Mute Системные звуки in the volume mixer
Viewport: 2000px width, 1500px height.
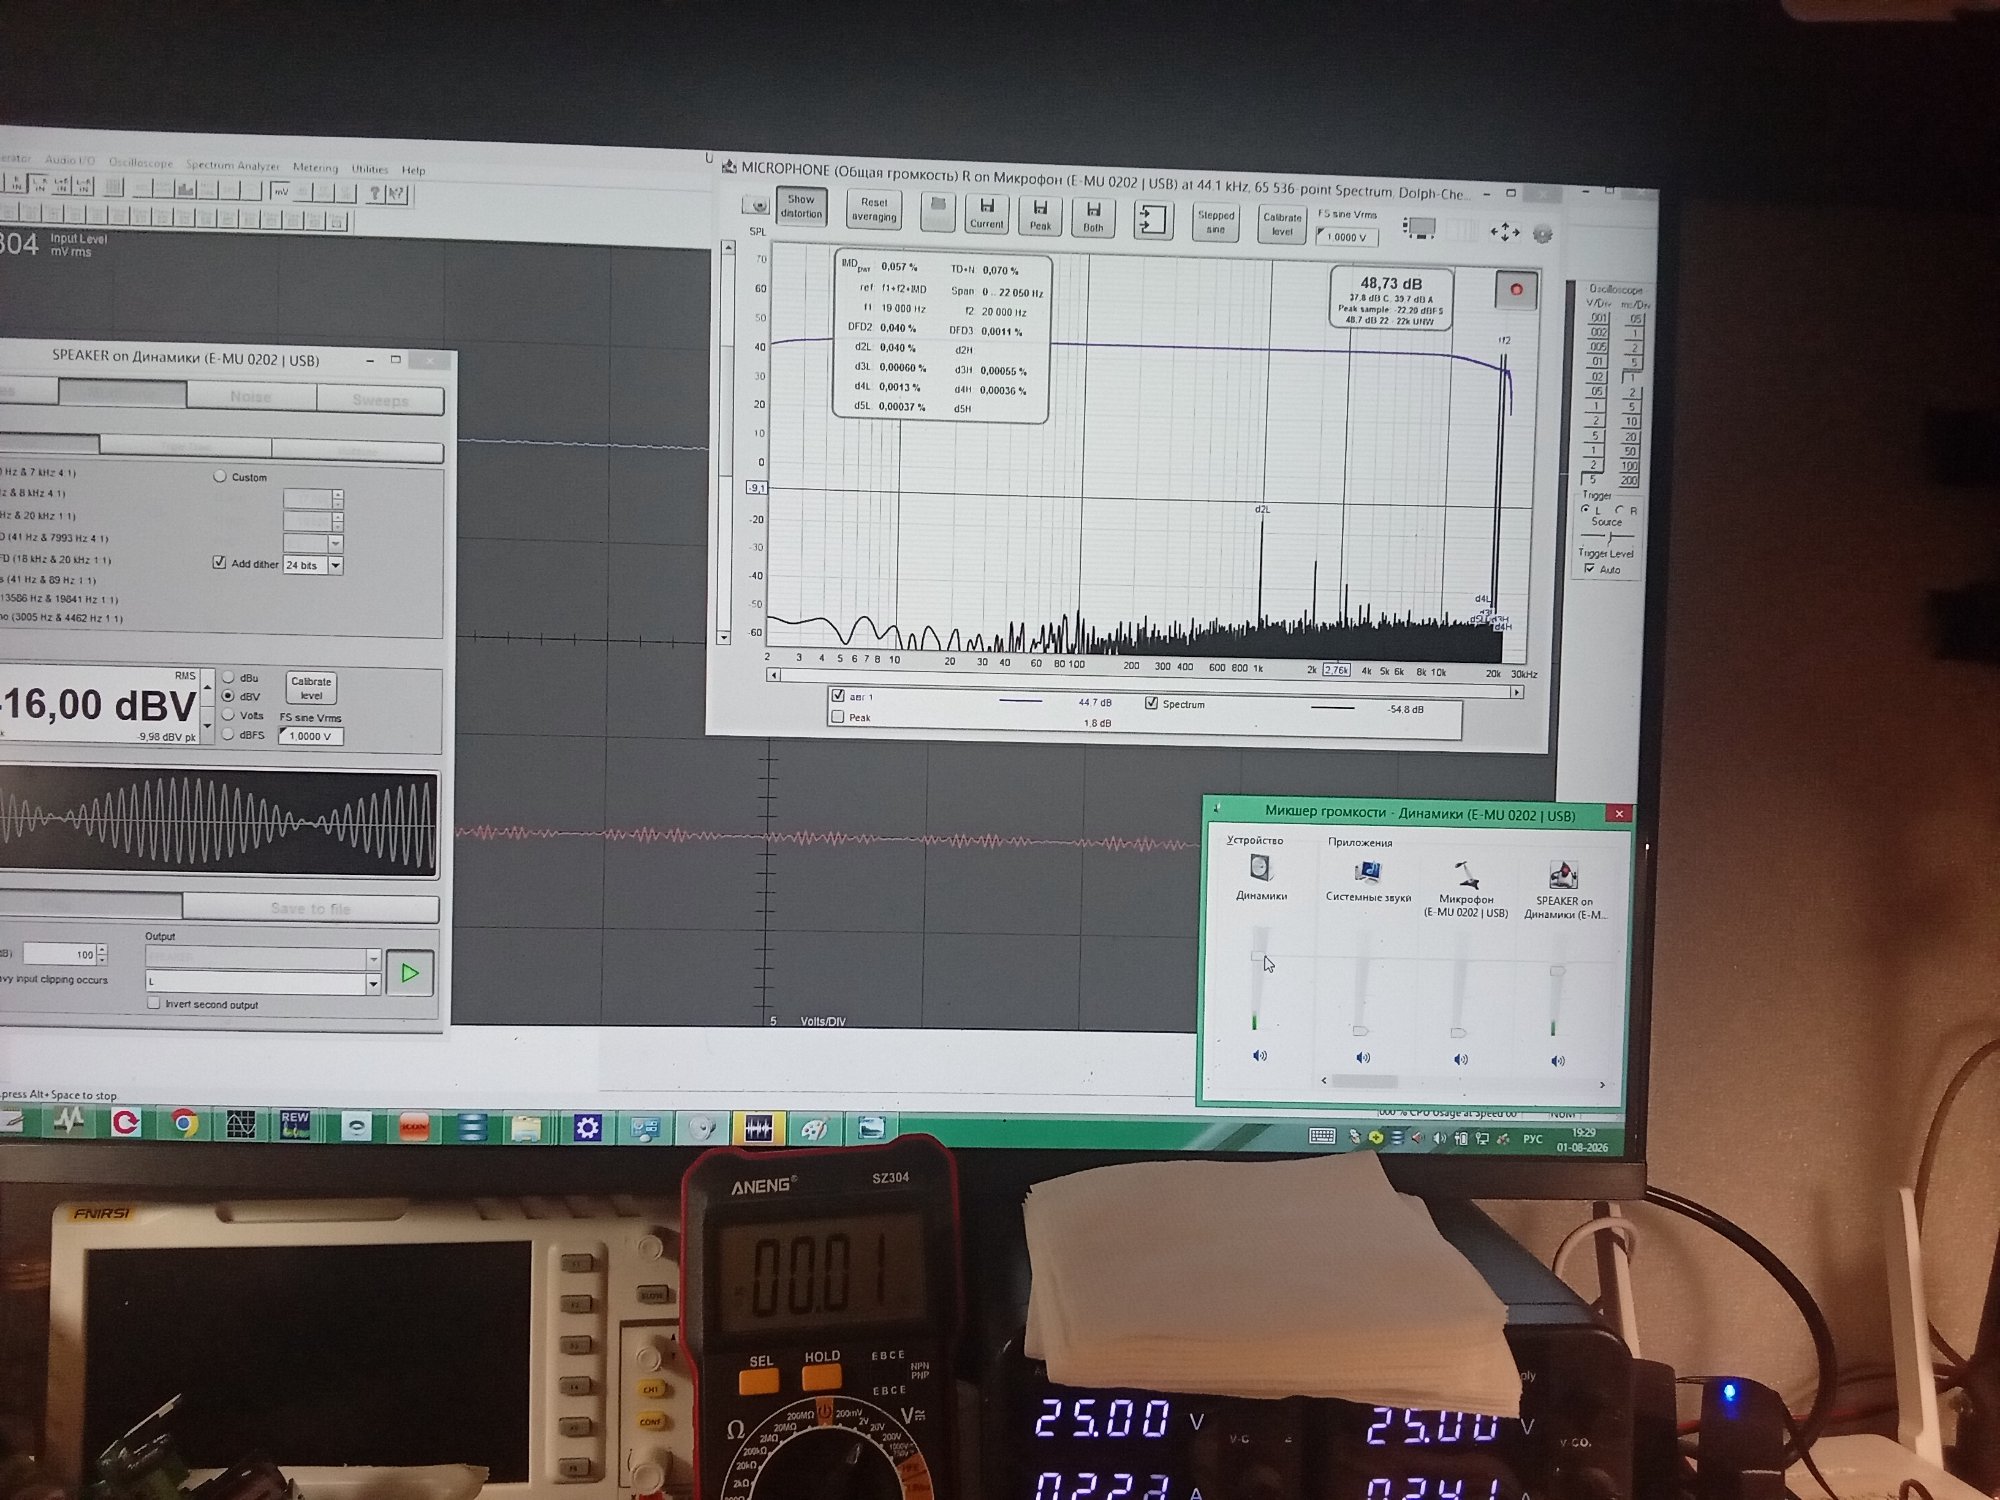(1363, 1057)
